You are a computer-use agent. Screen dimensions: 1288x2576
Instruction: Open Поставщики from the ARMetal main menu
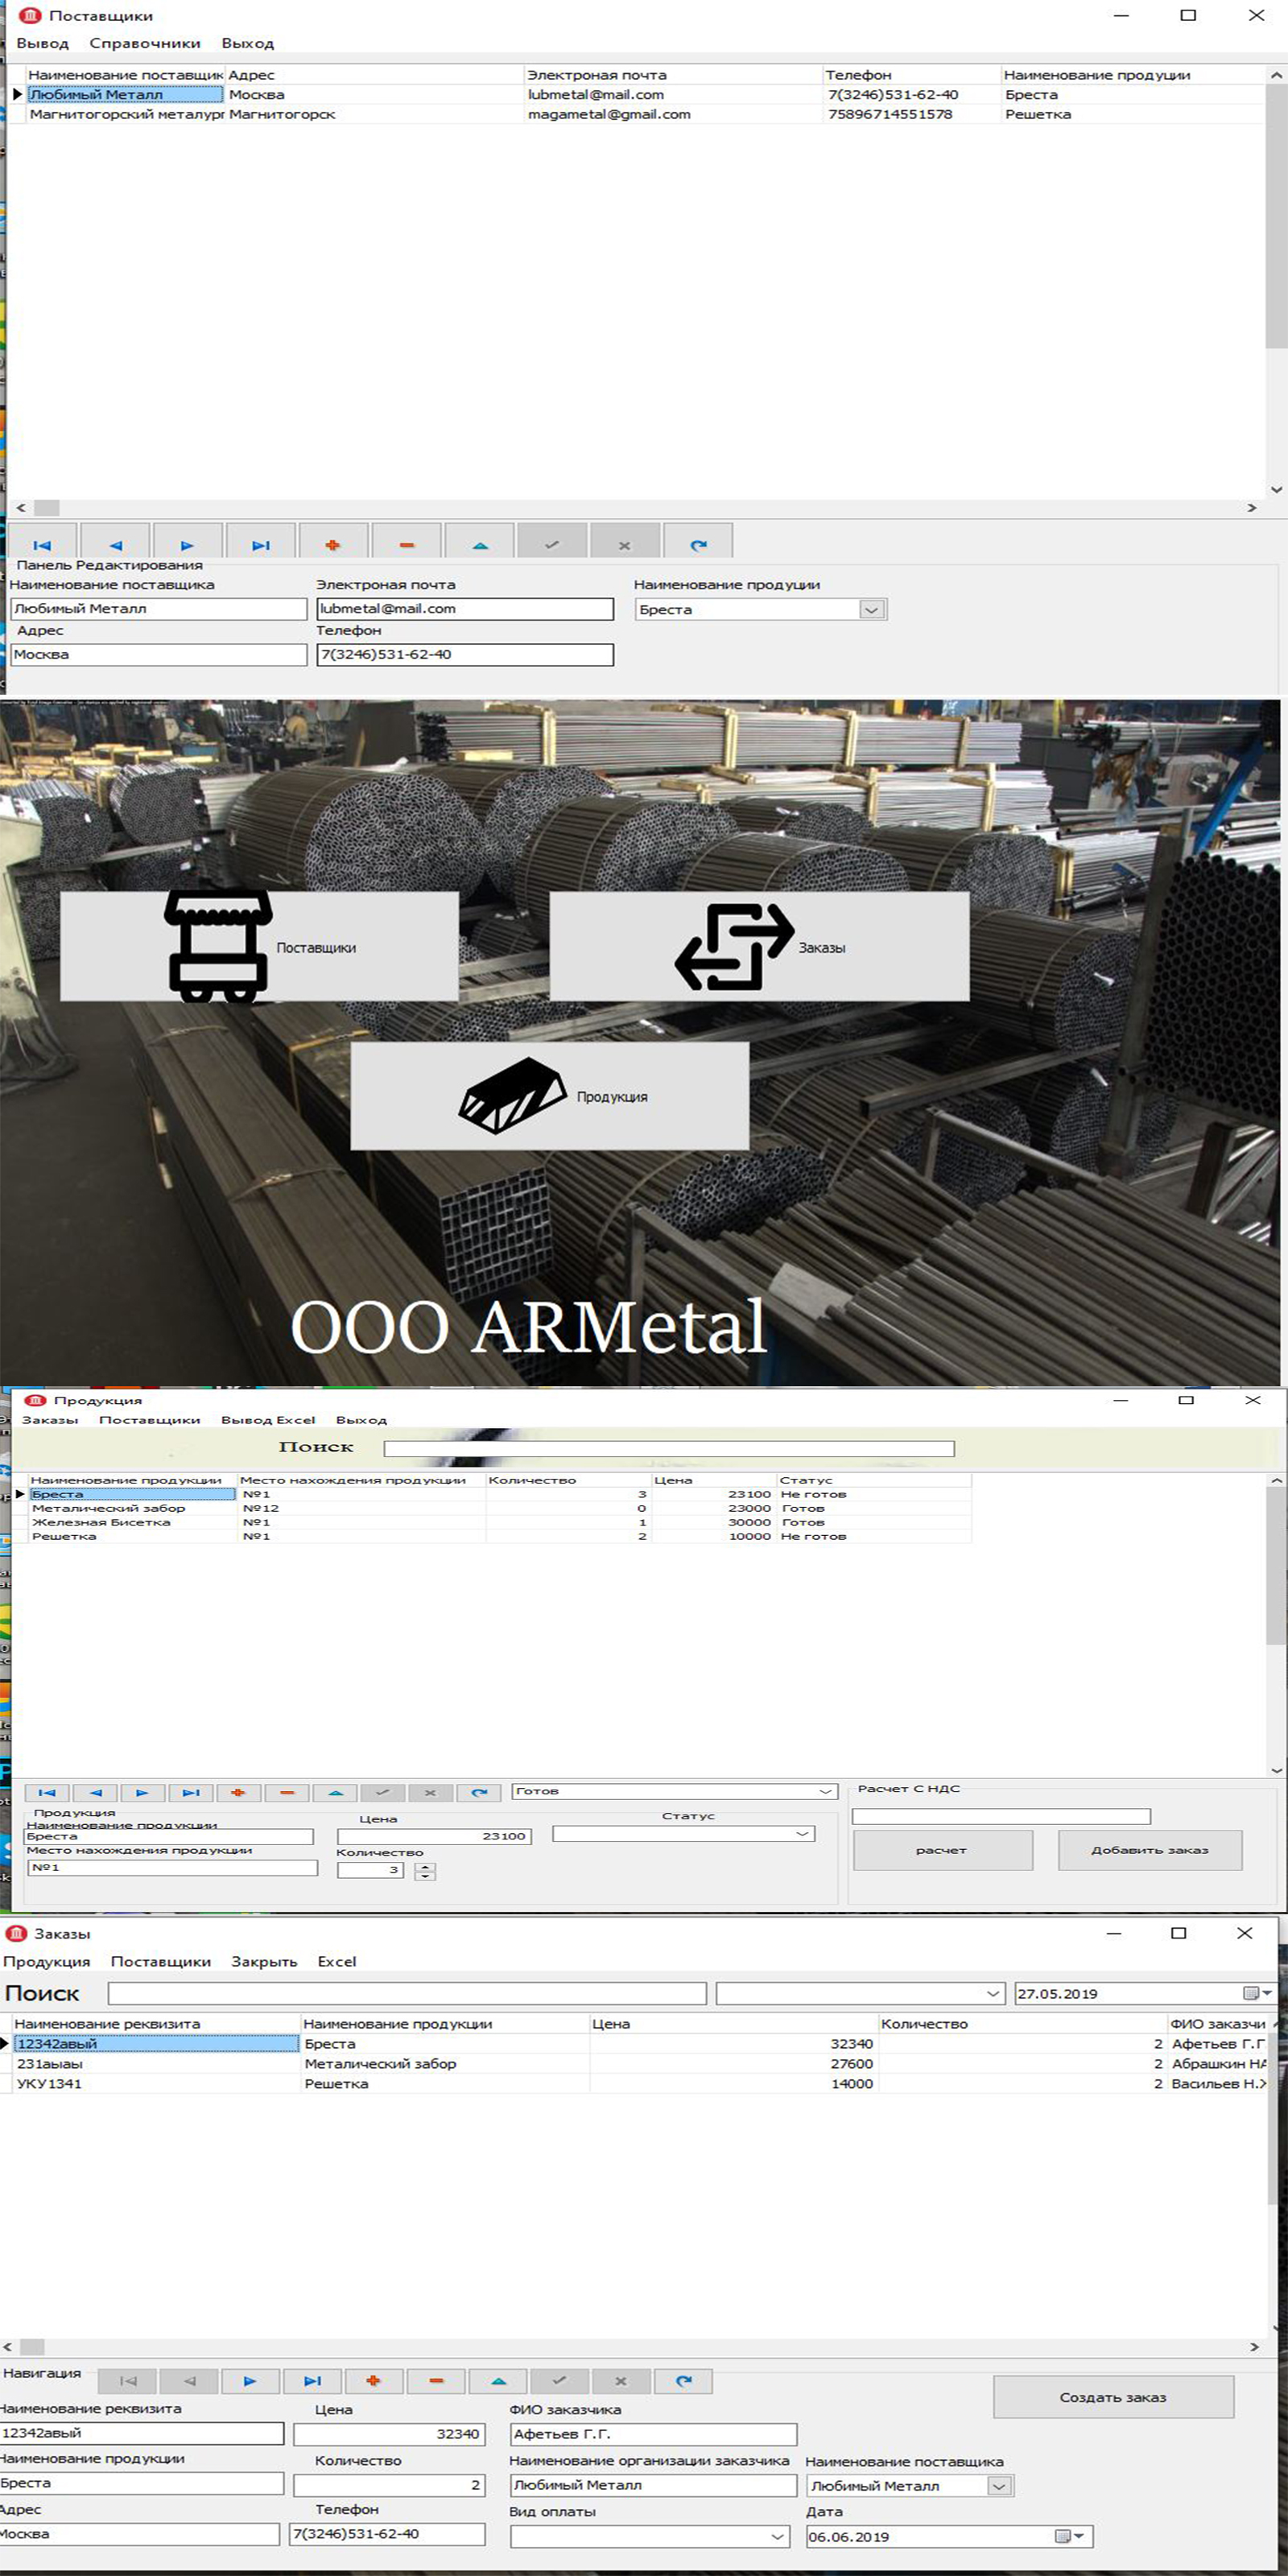(259, 946)
